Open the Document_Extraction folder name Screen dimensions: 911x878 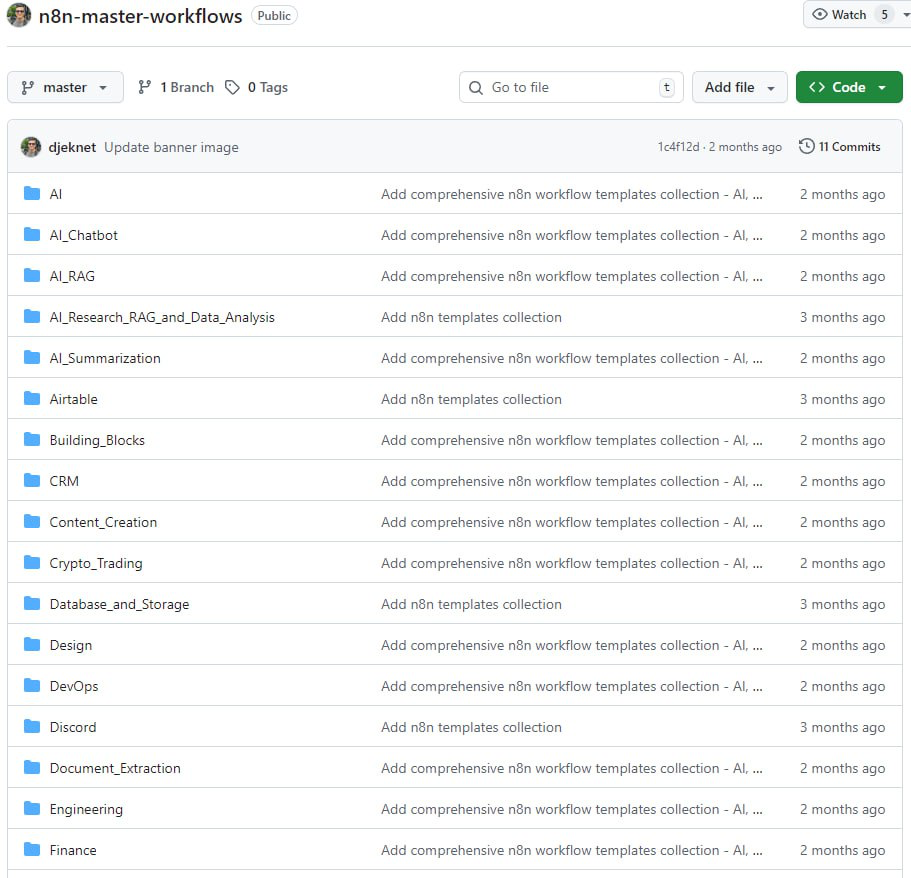[x=115, y=768]
